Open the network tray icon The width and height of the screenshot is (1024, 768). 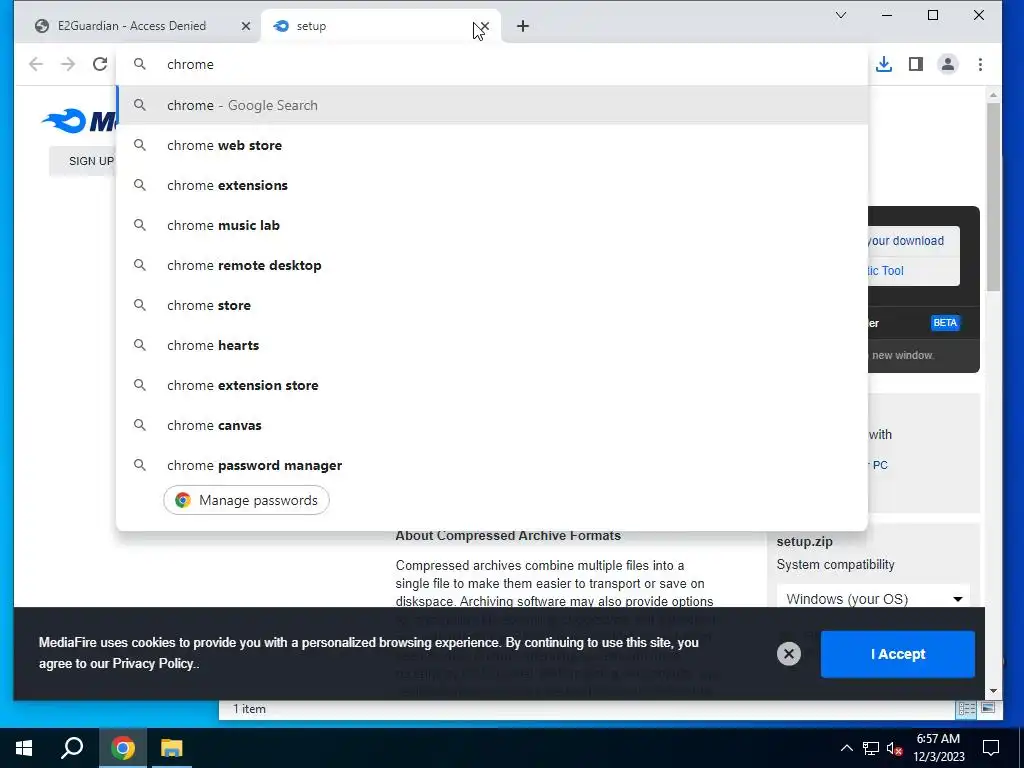871,748
